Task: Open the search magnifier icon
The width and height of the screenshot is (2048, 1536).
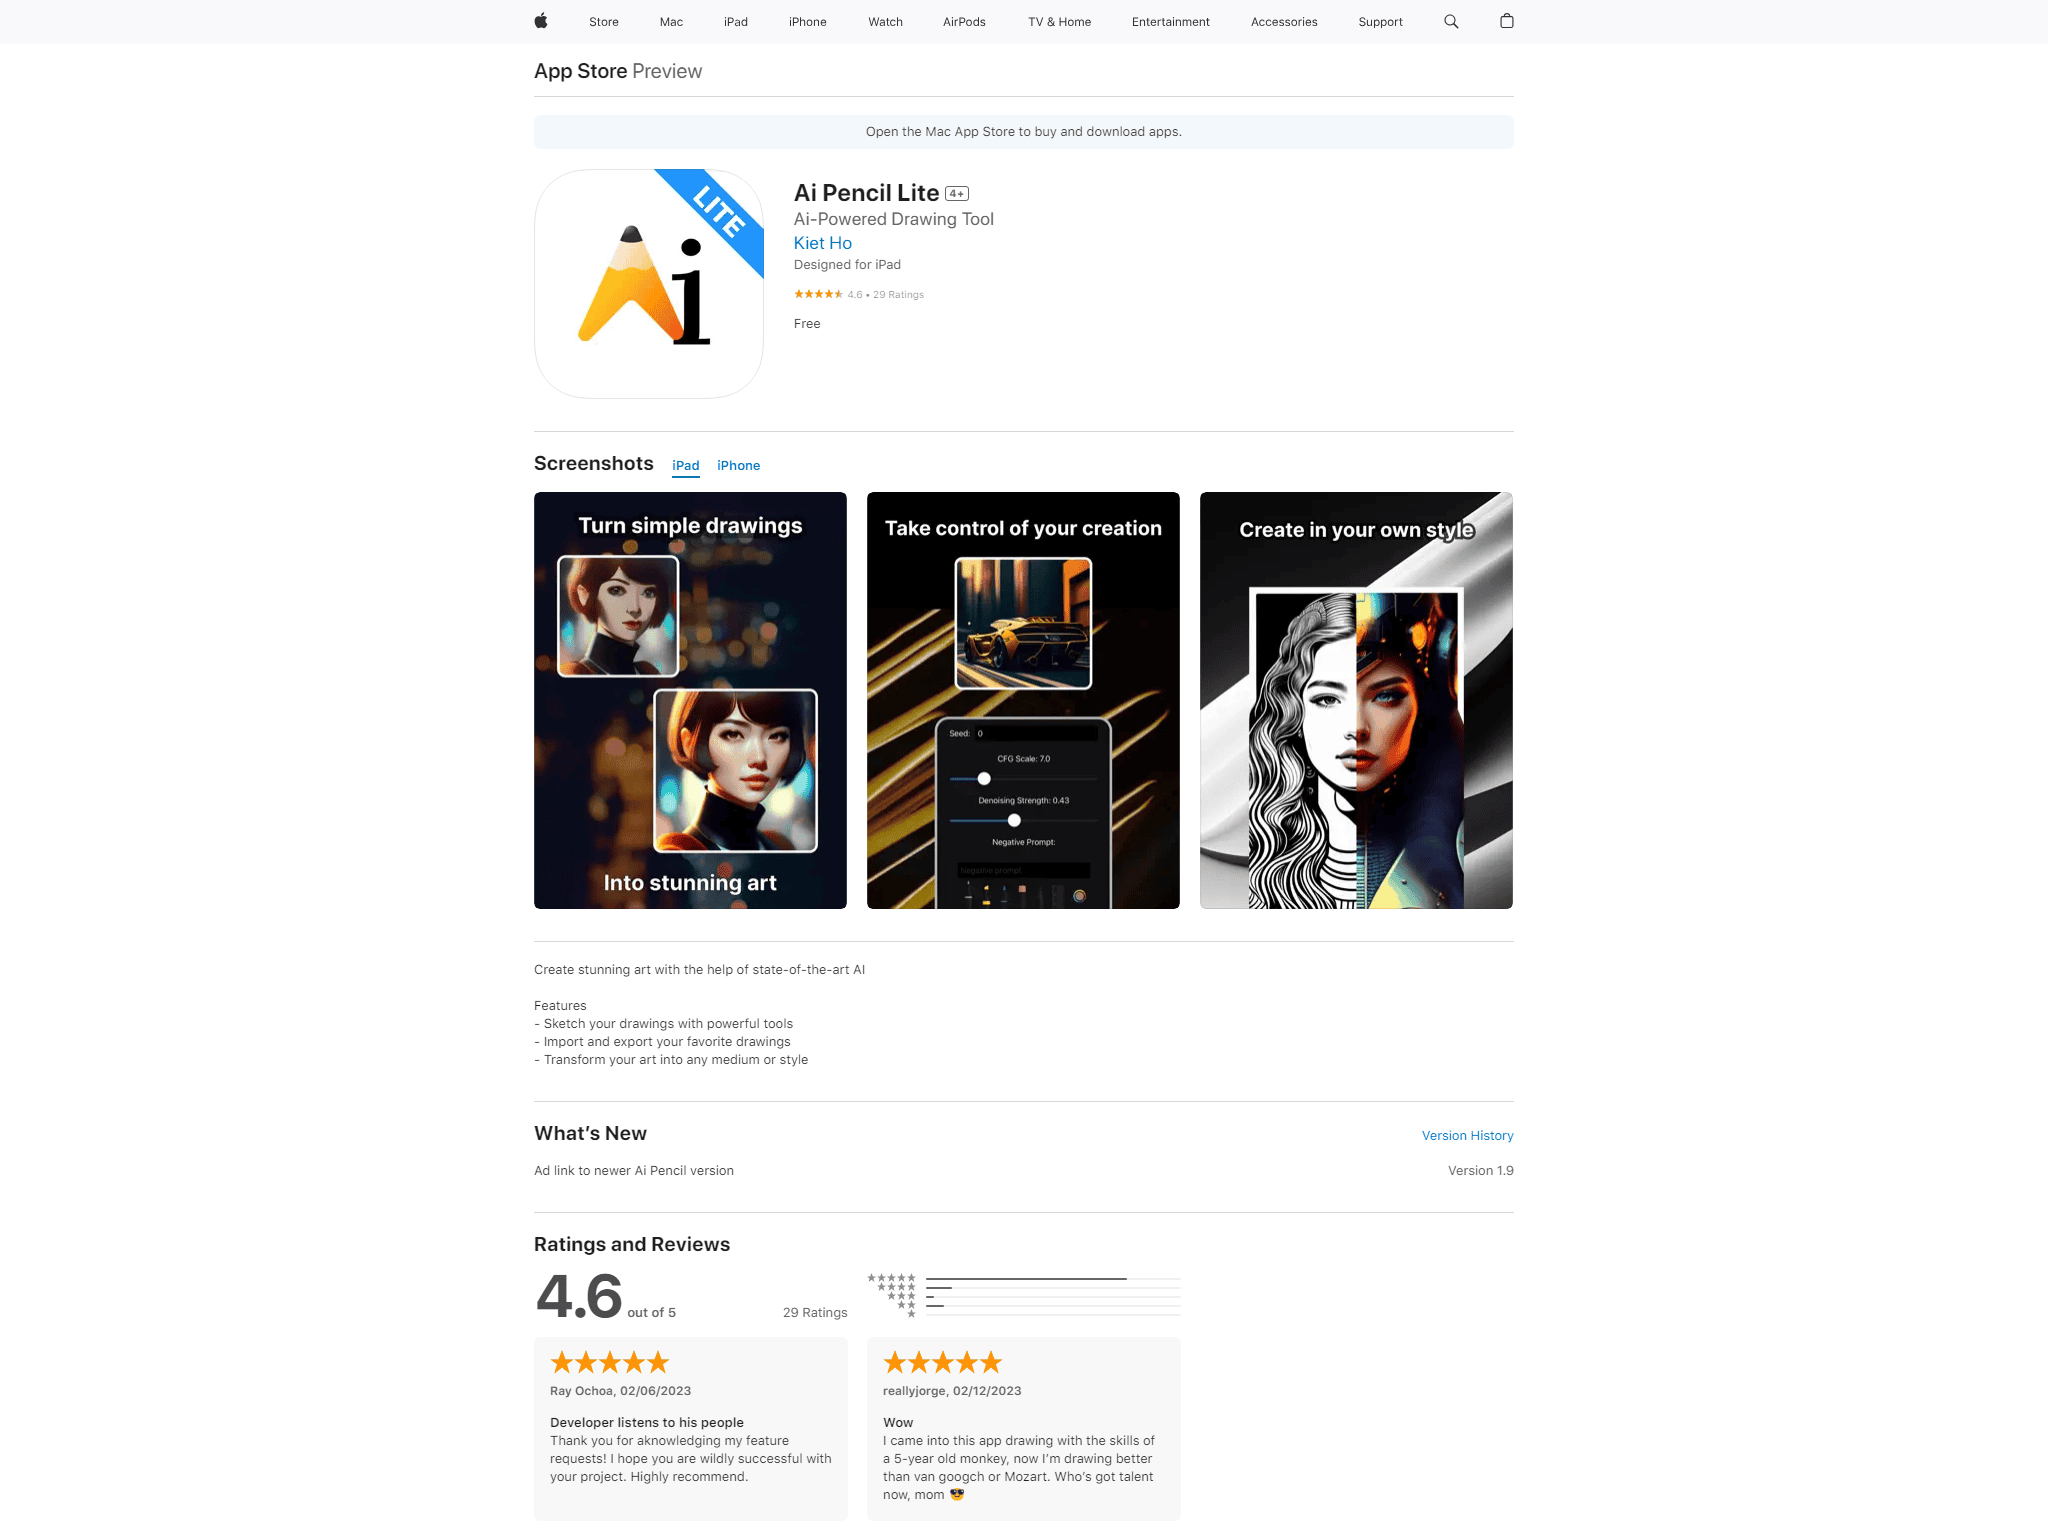Action: coord(1451,21)
